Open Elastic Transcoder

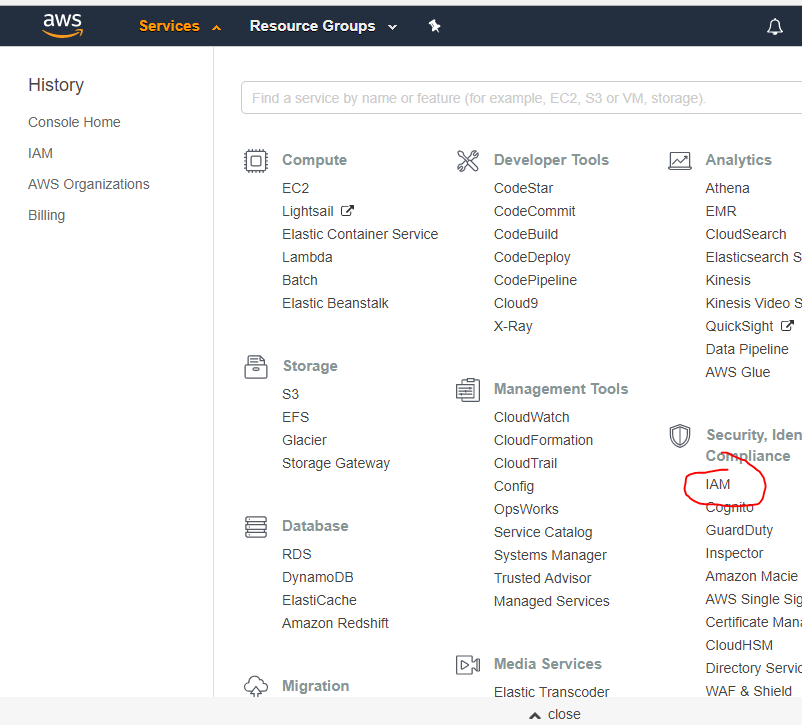(x=551, y=692)
